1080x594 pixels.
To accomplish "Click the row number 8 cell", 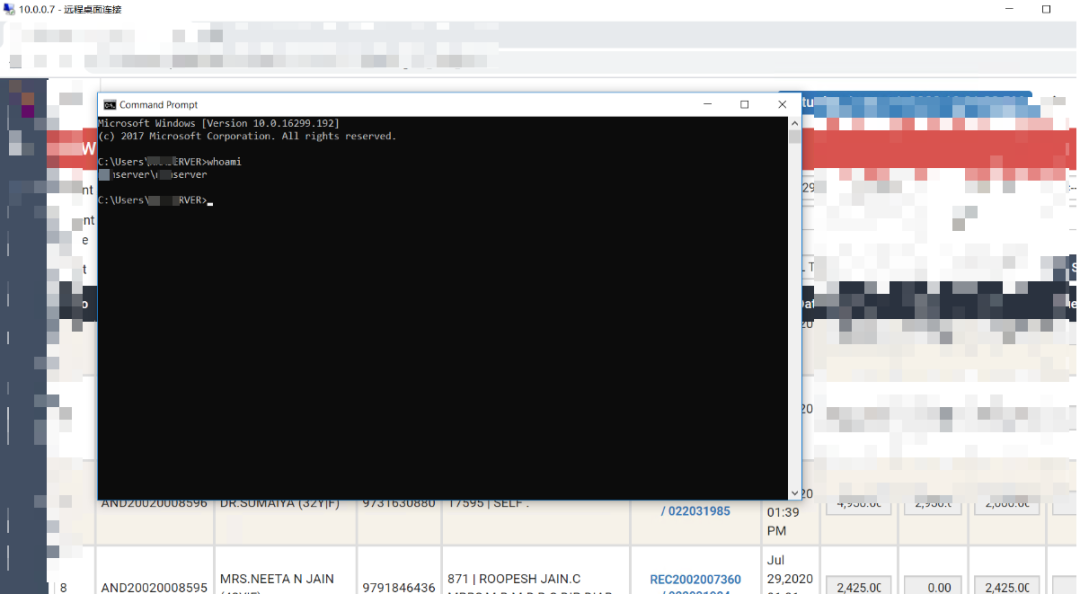I will (63, 587).
